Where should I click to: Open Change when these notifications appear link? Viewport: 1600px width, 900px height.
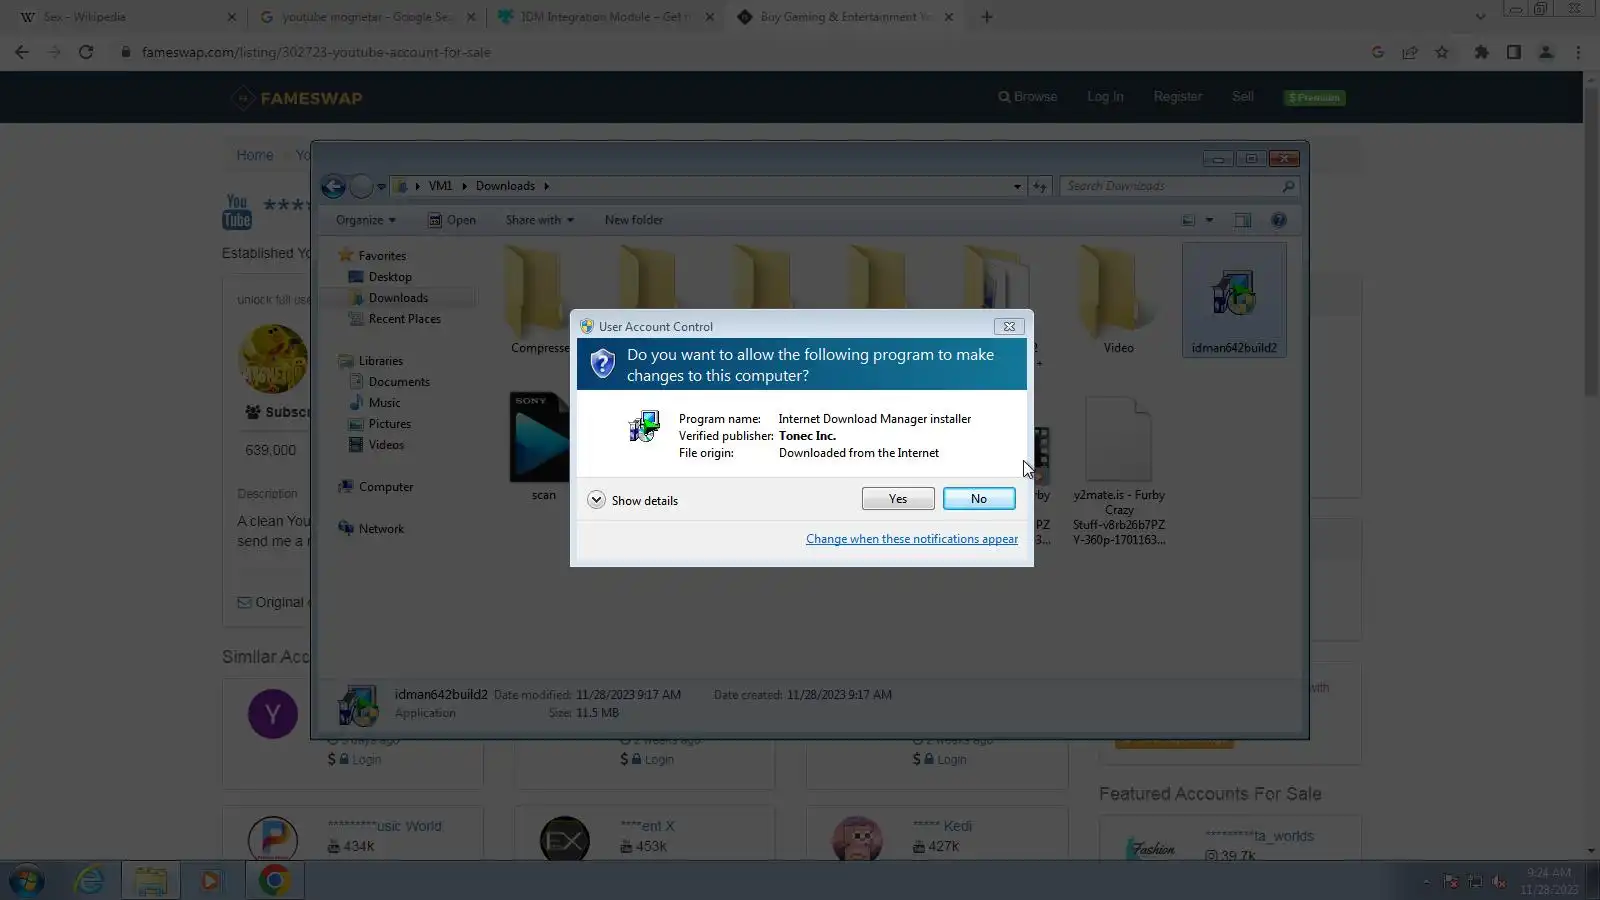coord(912,539)
